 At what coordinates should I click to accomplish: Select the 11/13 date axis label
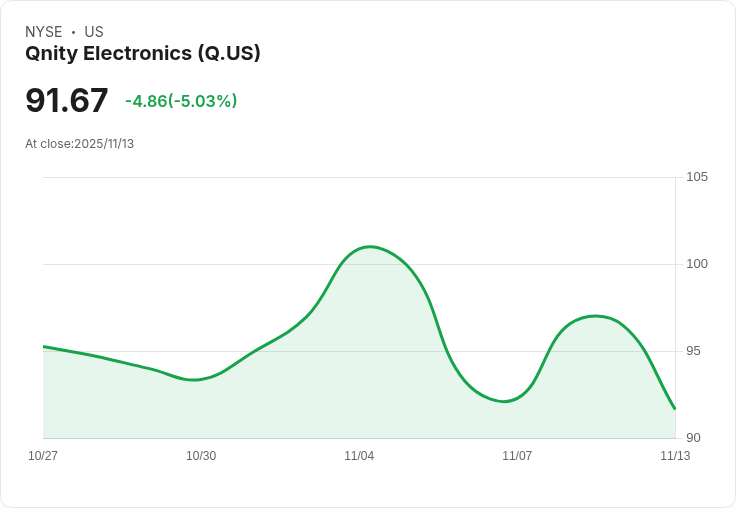[x=675, y=455]
